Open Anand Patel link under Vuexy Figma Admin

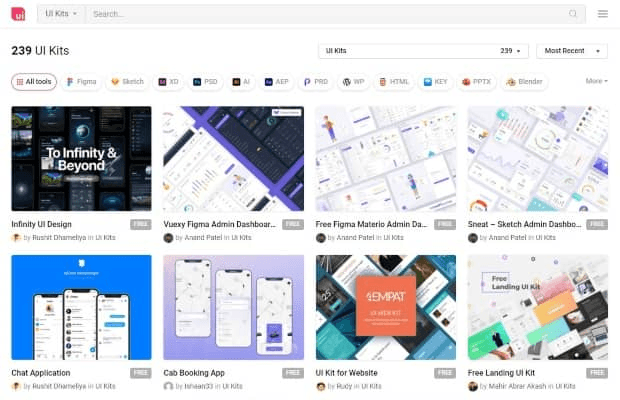(203, 238)
